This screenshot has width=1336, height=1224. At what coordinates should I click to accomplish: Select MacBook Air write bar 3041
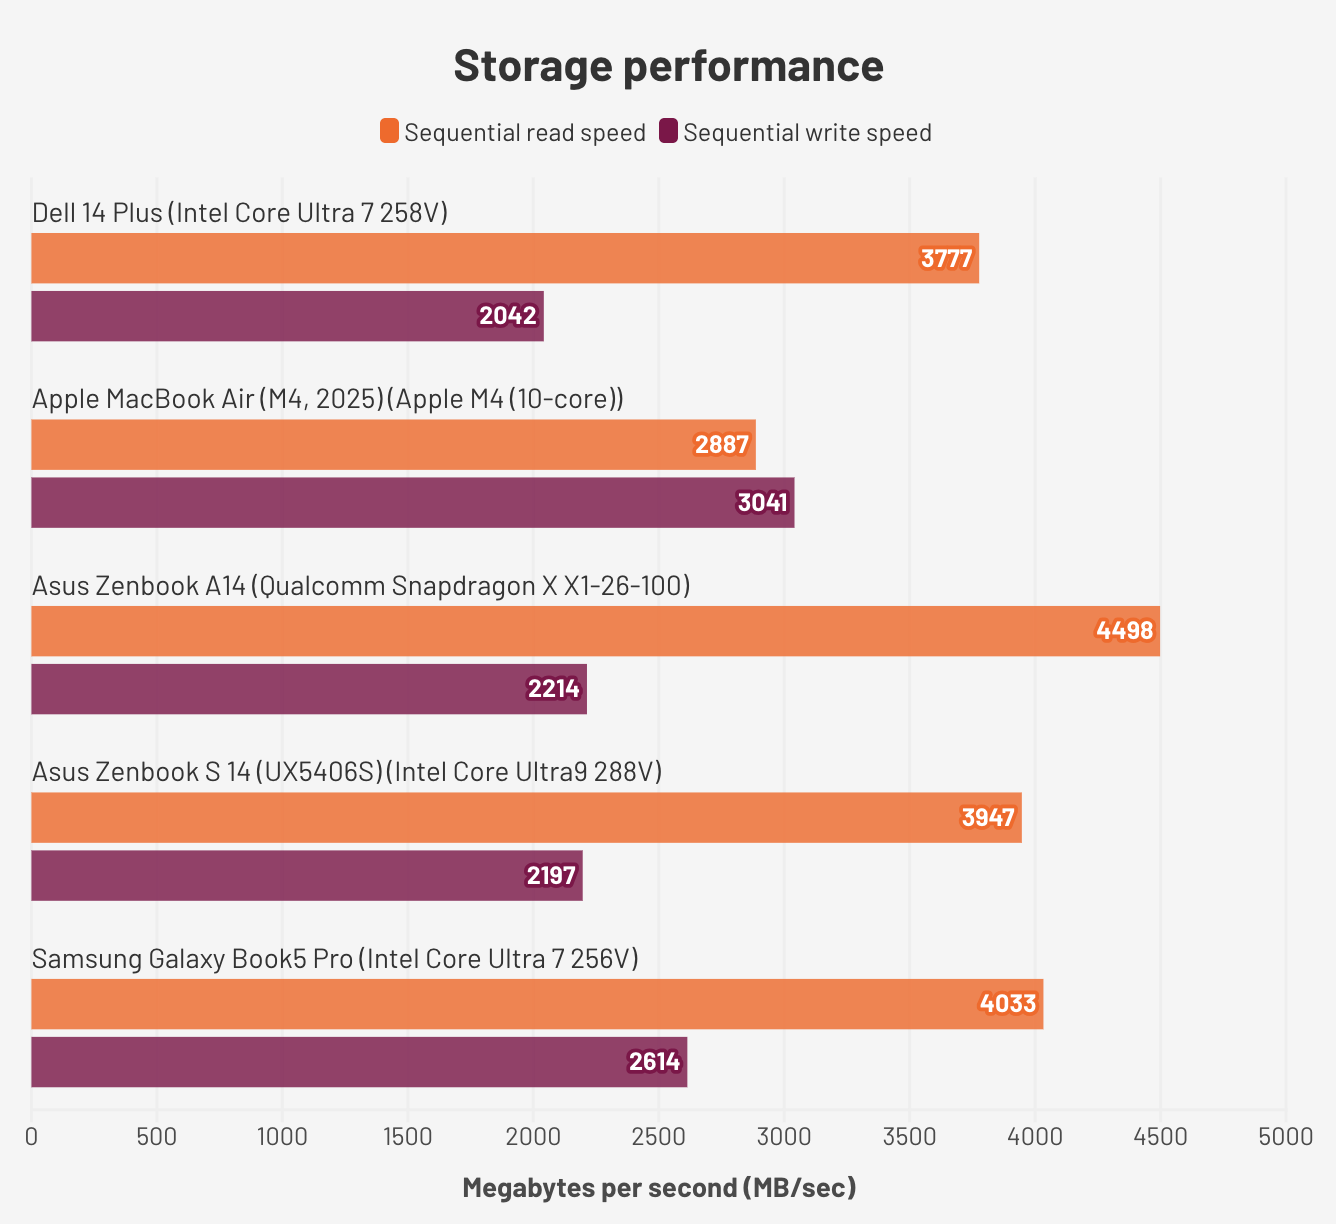click(x=412, y=502)
